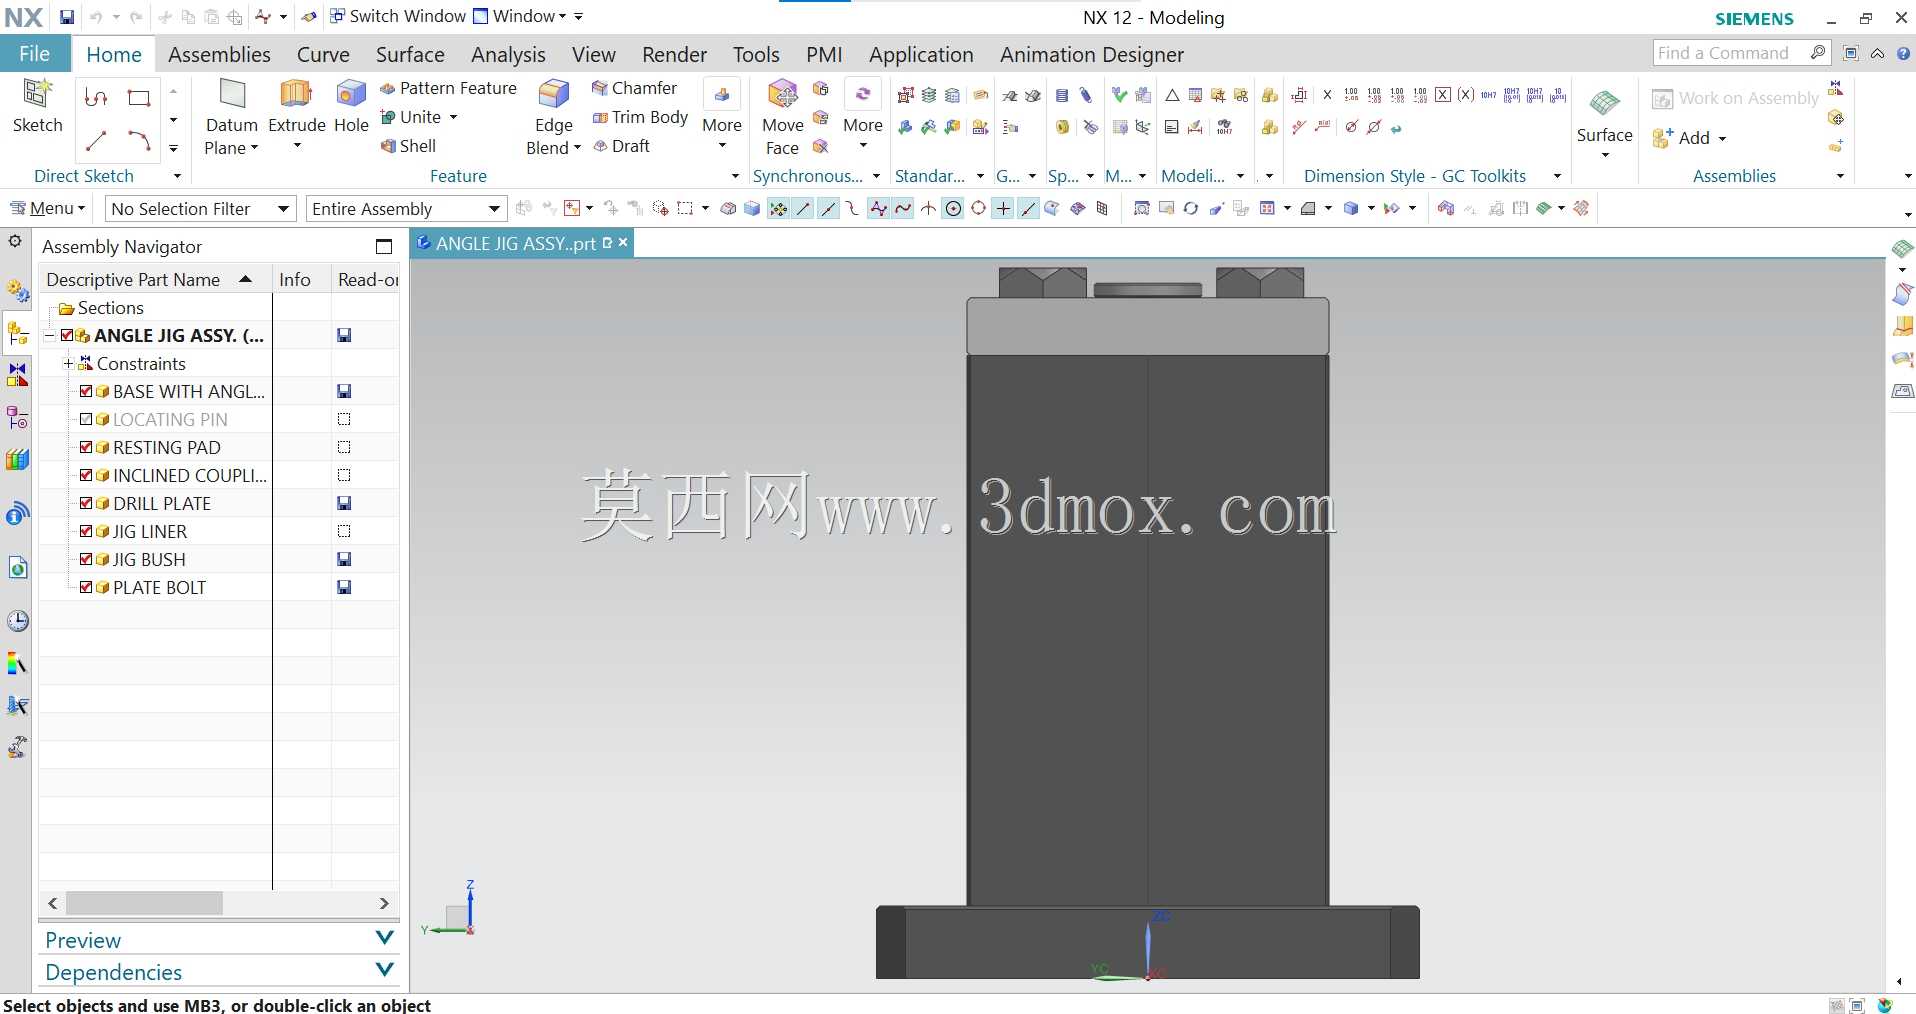This screenshot has width=1916, height=1014.
Task: Open the Constraint Navigator sidebar icon
Action: [18, 376]
